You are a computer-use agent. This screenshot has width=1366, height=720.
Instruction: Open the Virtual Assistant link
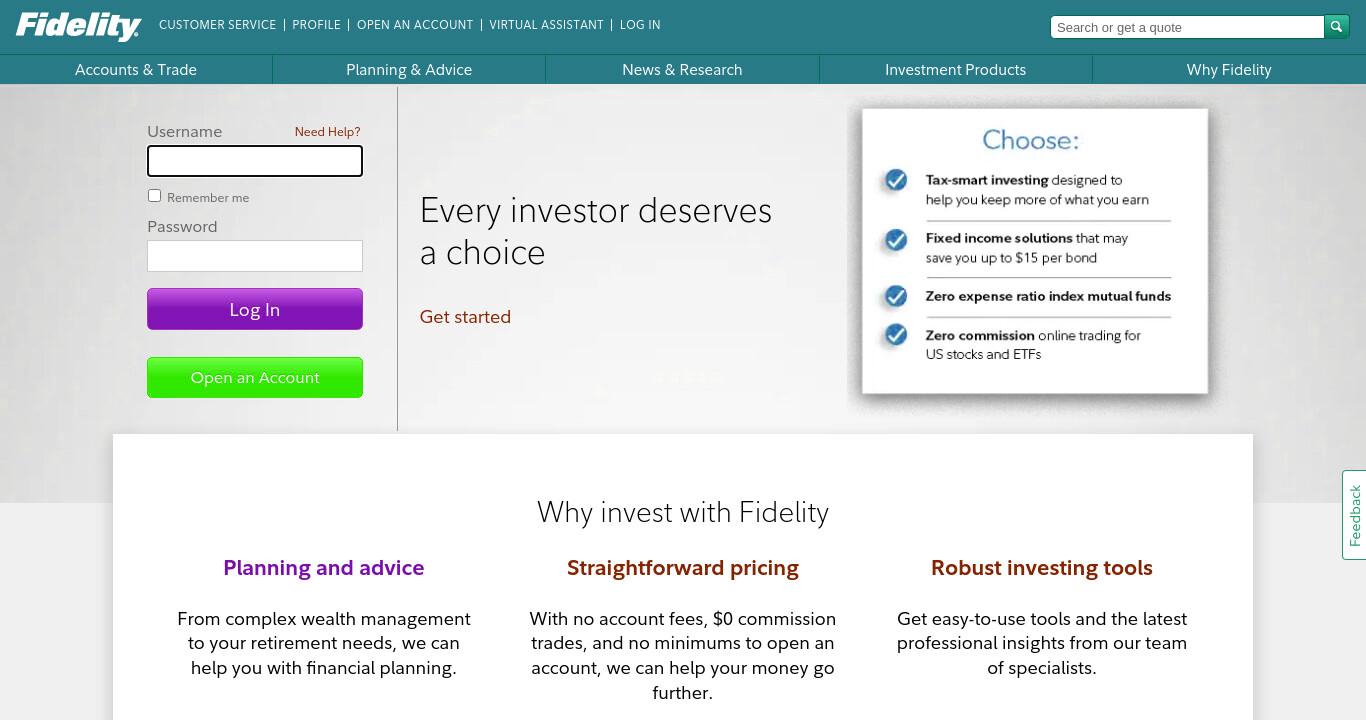(546, 25)
